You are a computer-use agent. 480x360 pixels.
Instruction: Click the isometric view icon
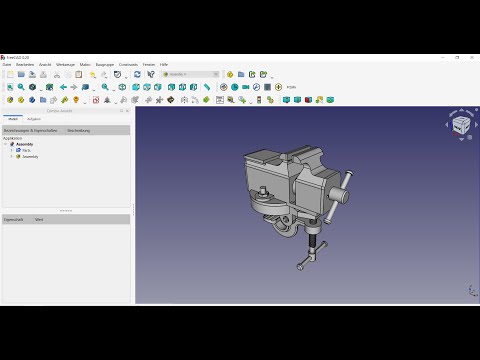coord(122,87)
